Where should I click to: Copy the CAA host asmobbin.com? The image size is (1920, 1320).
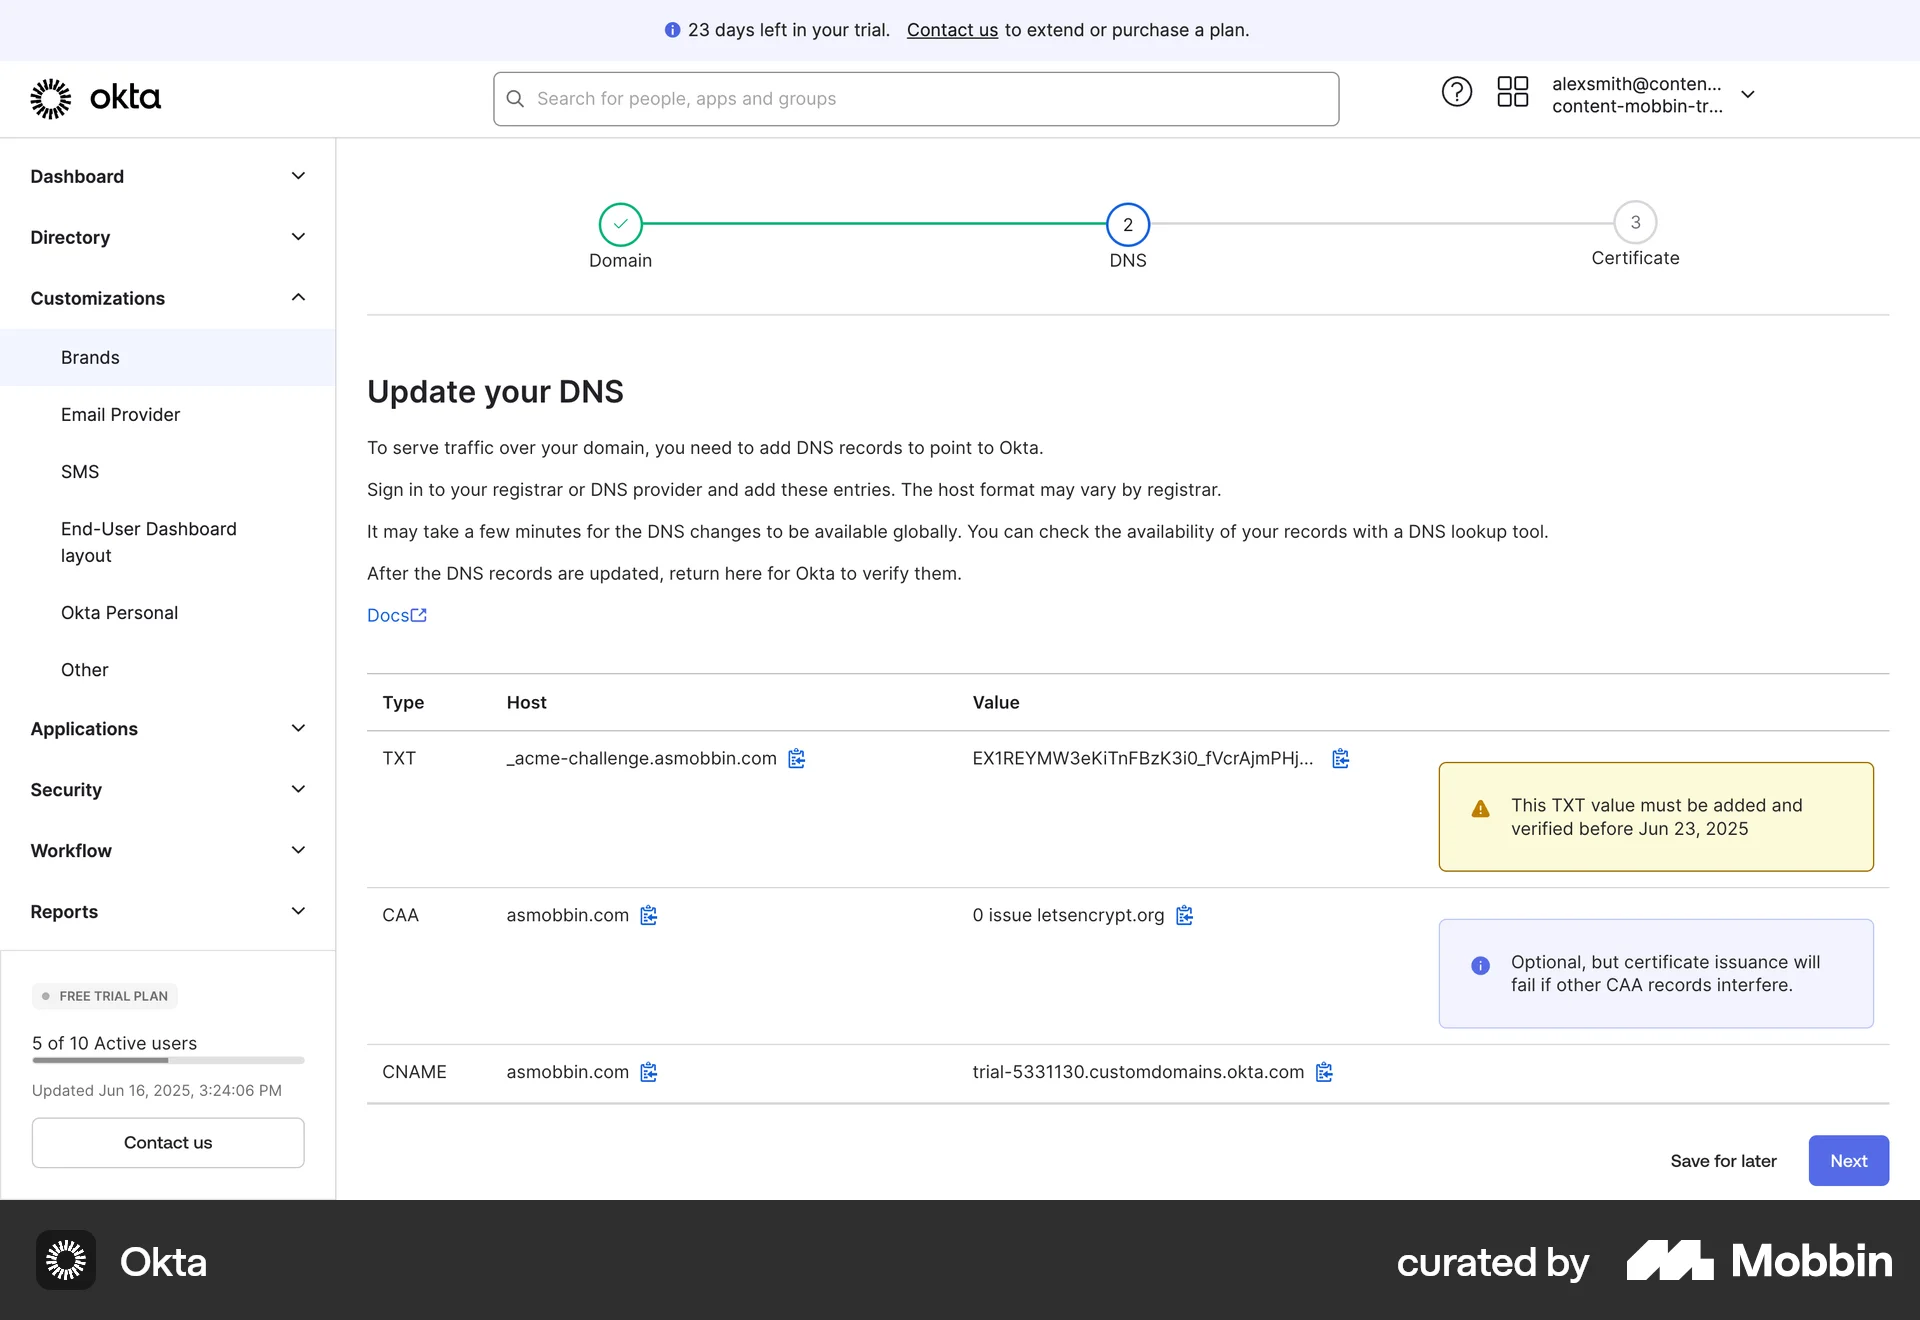[x=648, y=915]
